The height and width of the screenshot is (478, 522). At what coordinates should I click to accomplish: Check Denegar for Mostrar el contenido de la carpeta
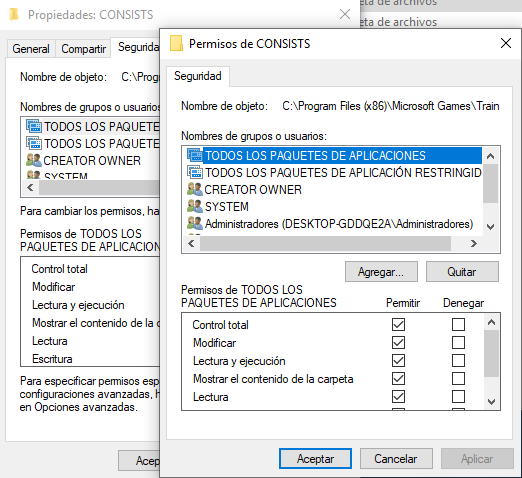458,378
